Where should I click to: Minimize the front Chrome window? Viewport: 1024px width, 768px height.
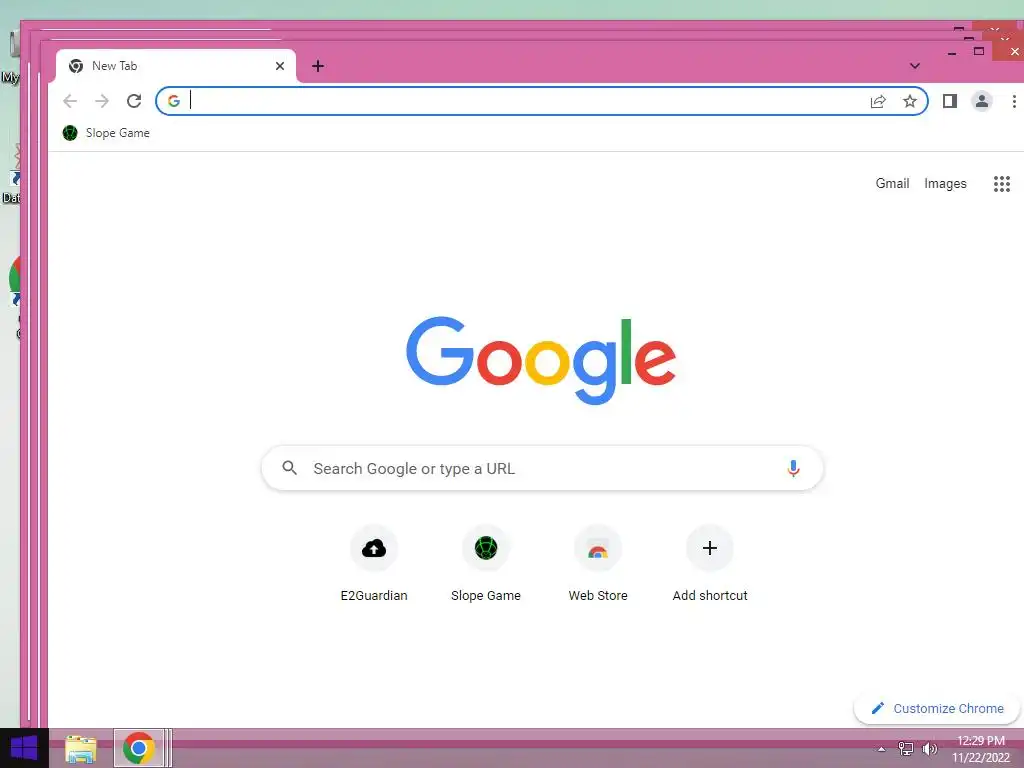pyautogui.click(x=952, y=52)
